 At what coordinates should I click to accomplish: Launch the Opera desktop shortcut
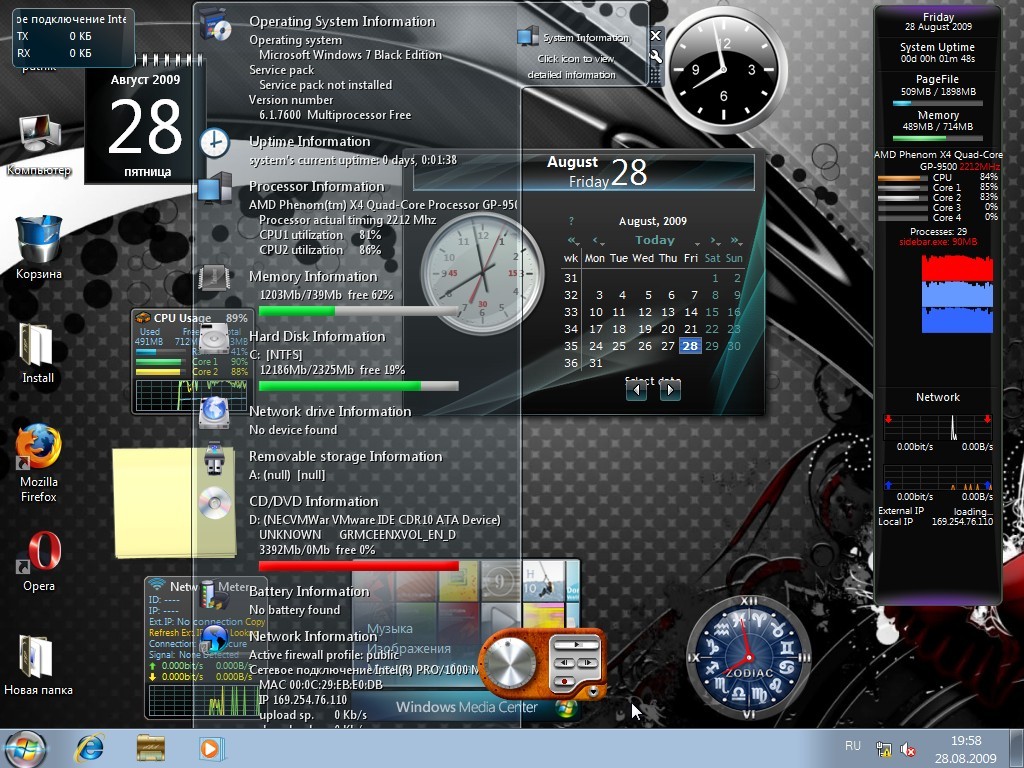pos(39,562)
